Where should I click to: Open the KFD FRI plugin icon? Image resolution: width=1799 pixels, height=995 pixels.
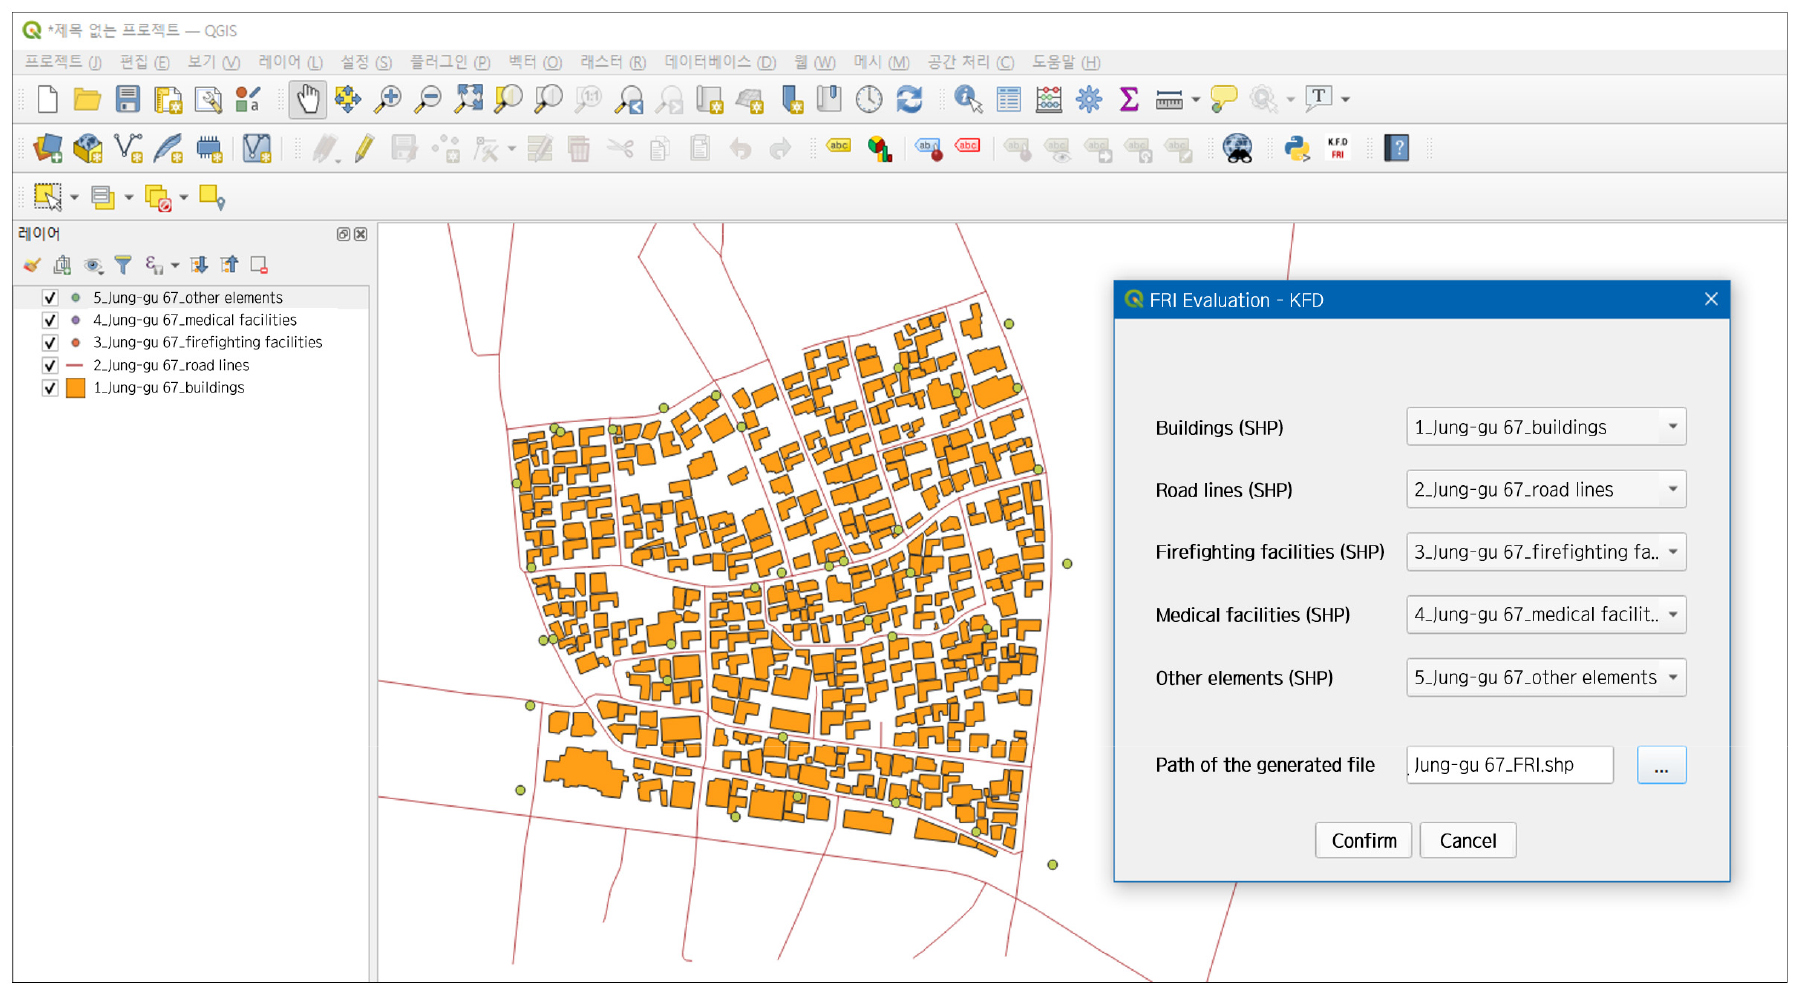pos(1337,149)
